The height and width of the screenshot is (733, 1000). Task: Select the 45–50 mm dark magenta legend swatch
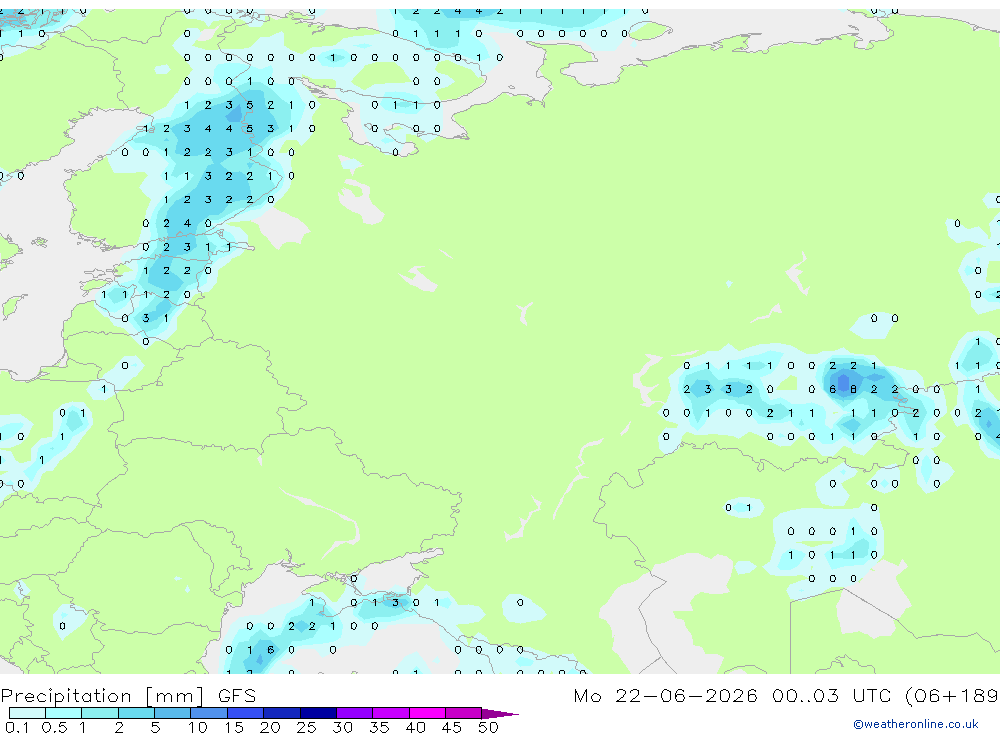click(464, 713)
